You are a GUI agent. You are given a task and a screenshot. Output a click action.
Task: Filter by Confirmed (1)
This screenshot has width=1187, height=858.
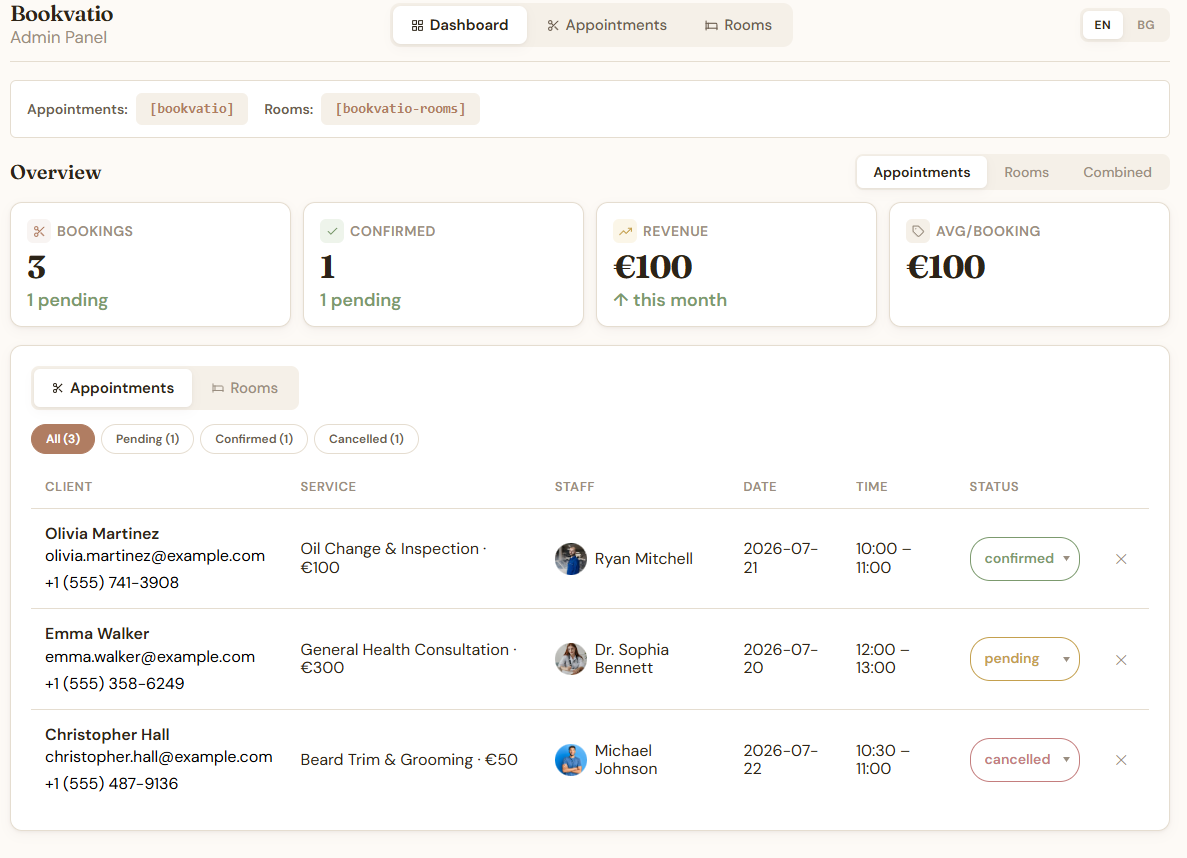(254, 439)
